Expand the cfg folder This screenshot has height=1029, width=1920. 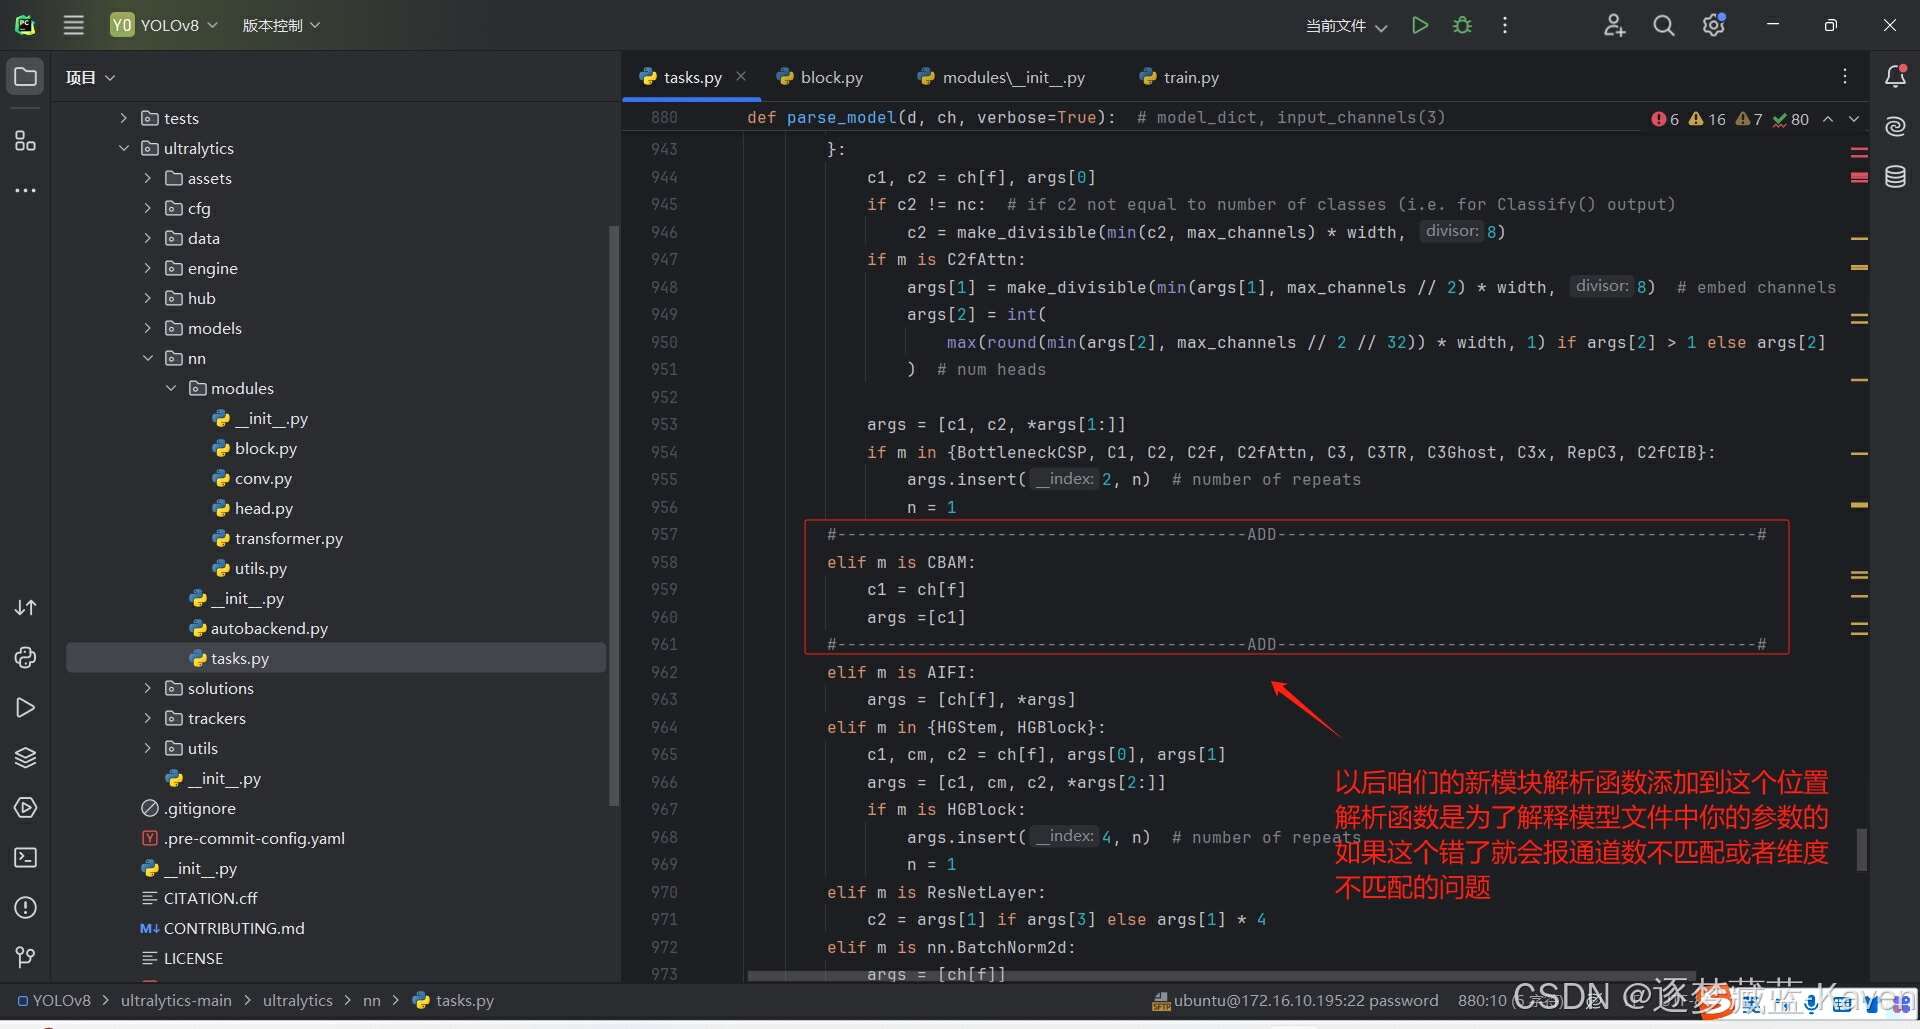click(x=148, y=208)
